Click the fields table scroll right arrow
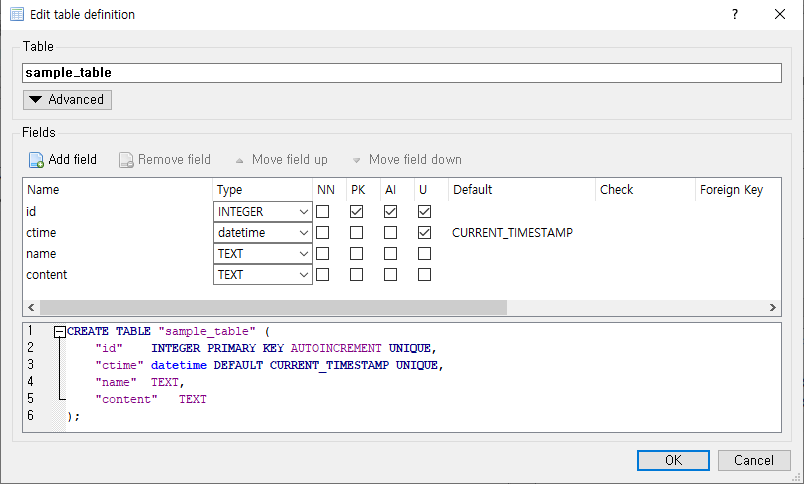 click(773, 307)
